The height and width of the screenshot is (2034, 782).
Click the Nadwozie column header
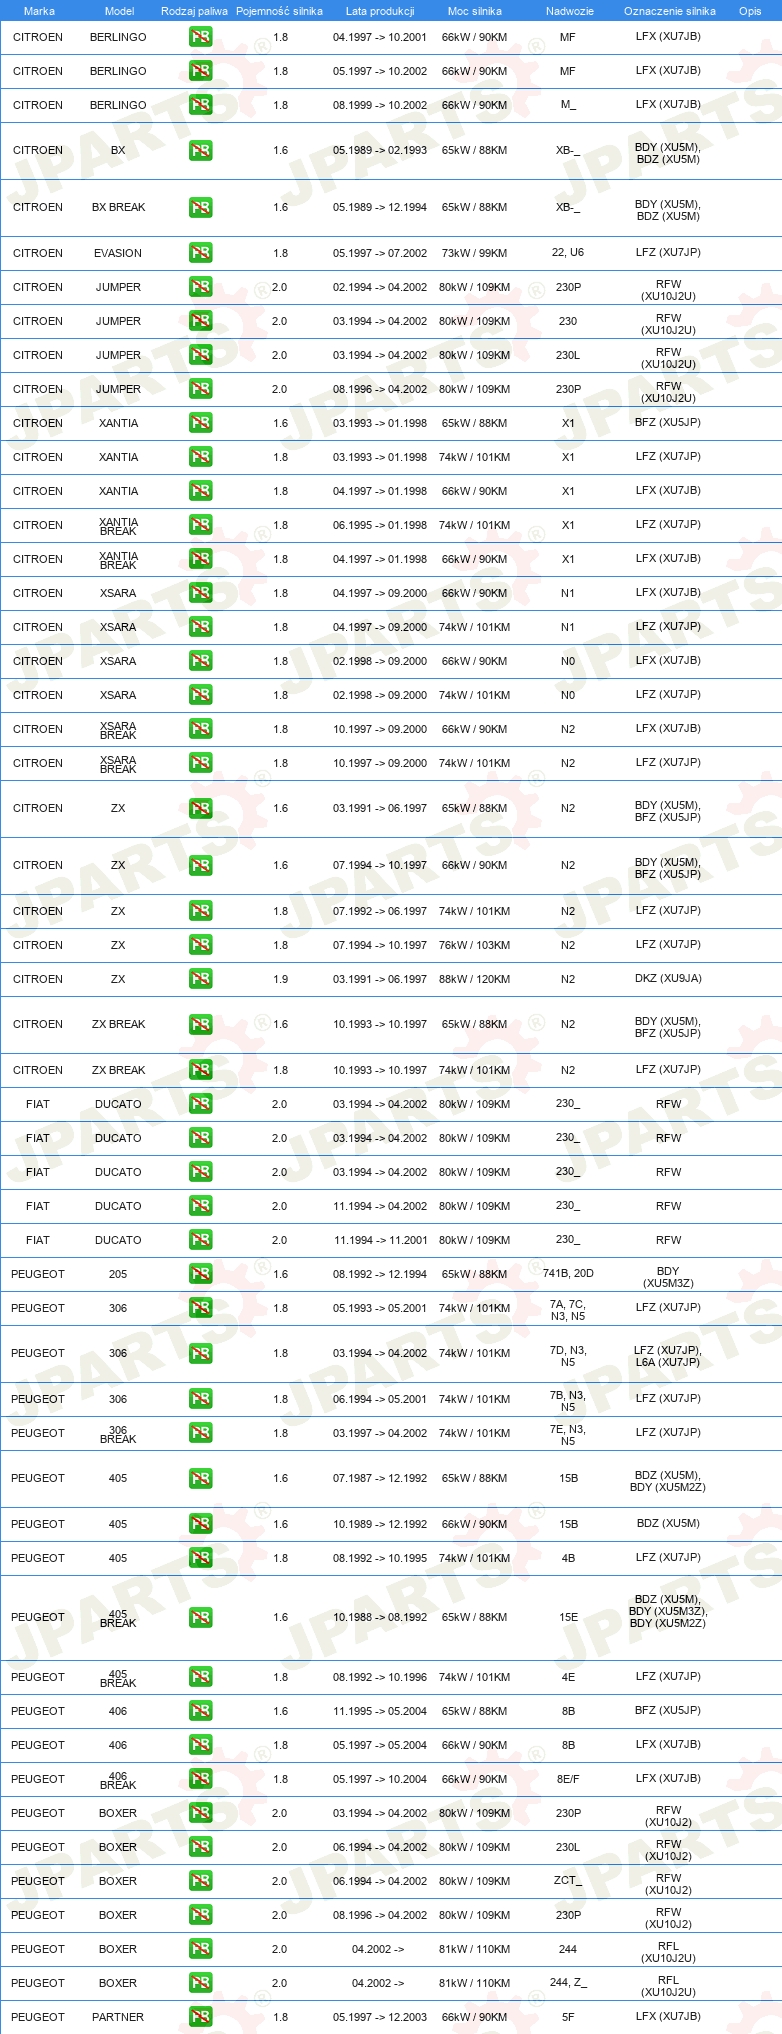pos(570,11)
